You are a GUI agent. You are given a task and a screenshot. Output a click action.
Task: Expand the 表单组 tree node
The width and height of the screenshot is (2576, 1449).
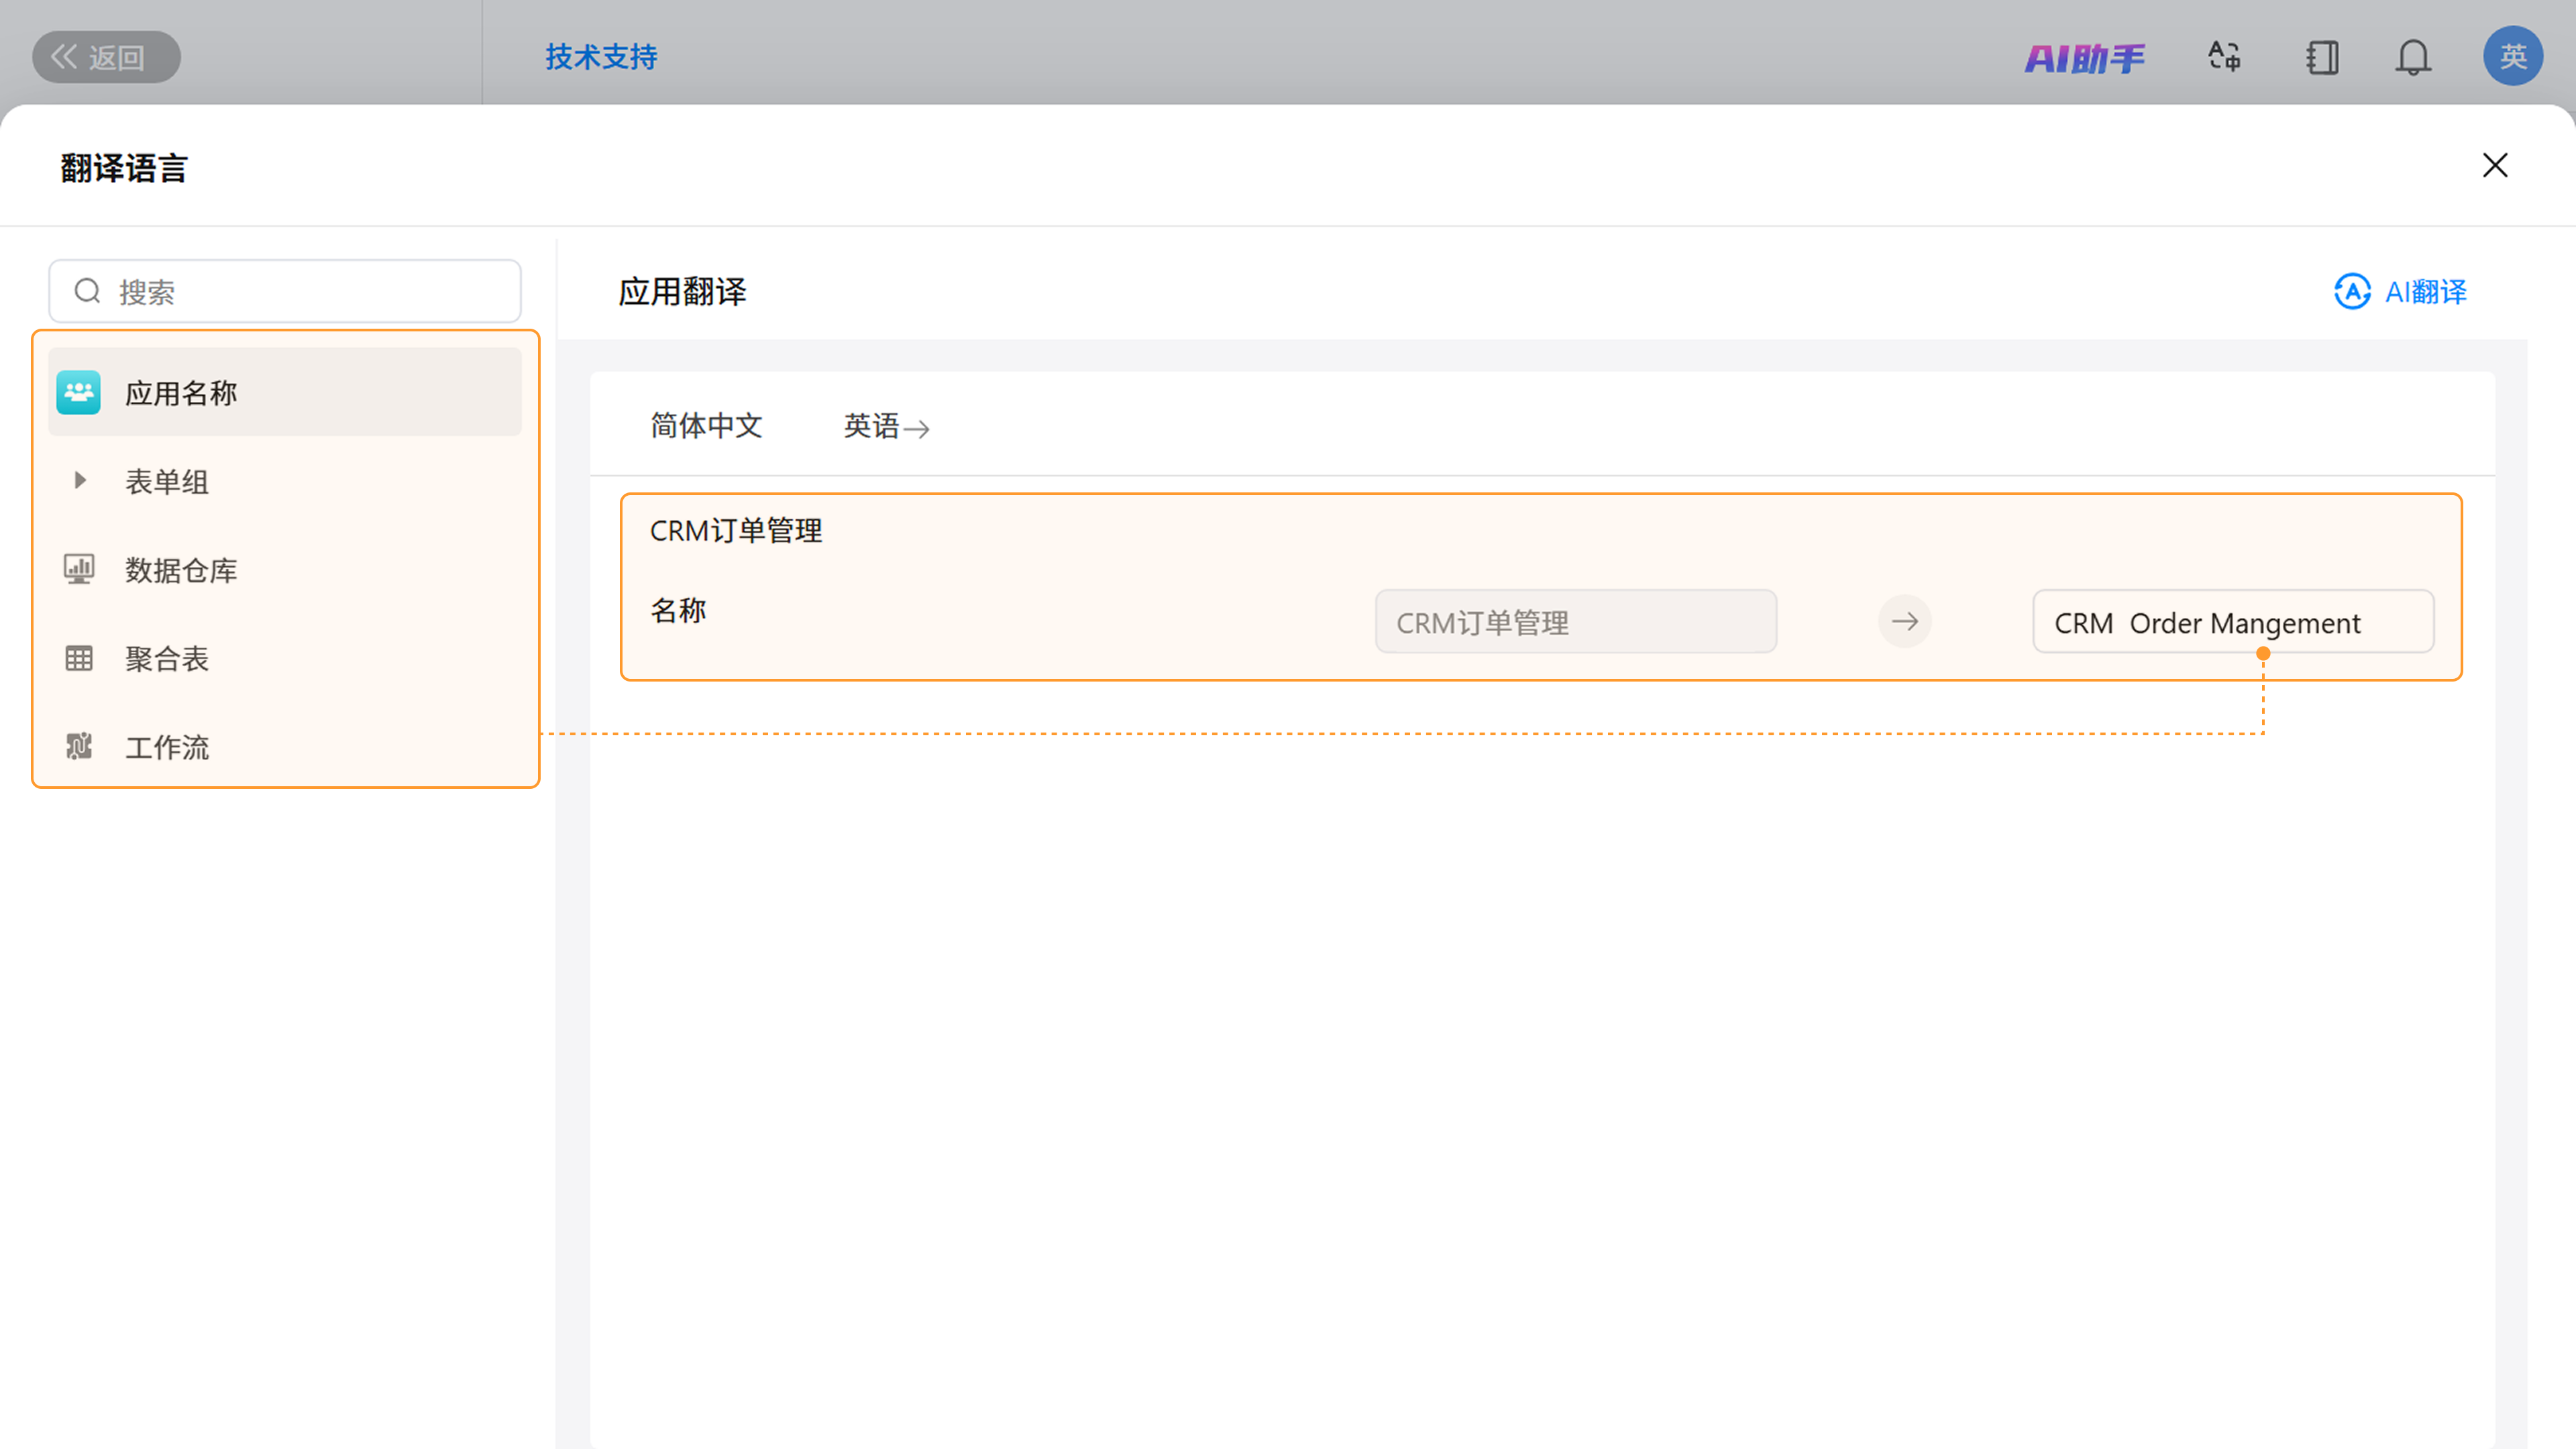tap(80, 481)
